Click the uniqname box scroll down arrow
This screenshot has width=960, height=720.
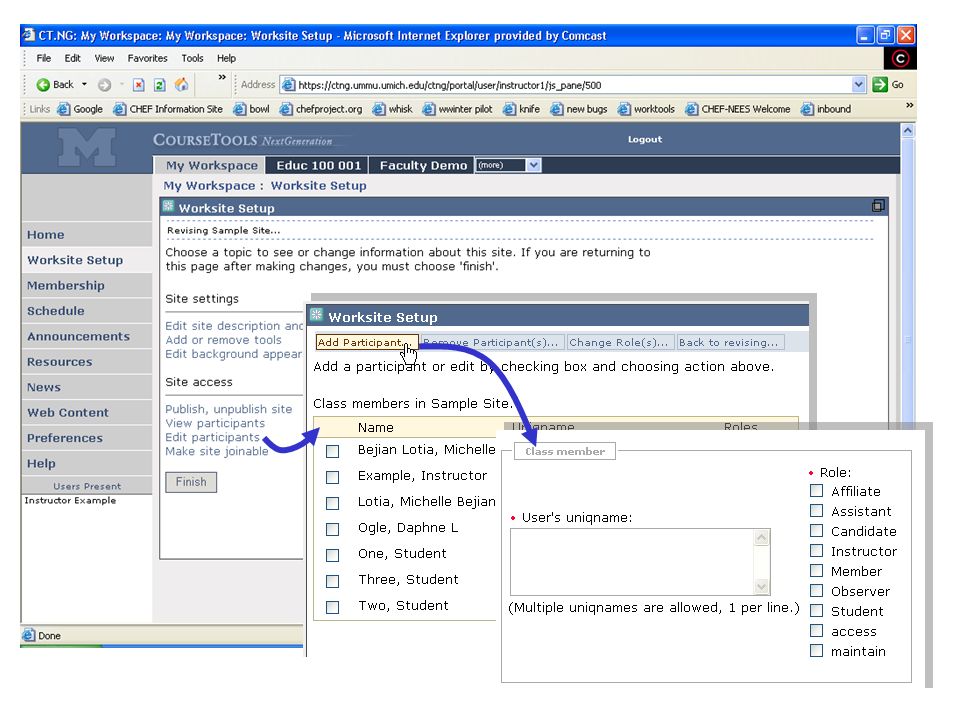point(762,587)
